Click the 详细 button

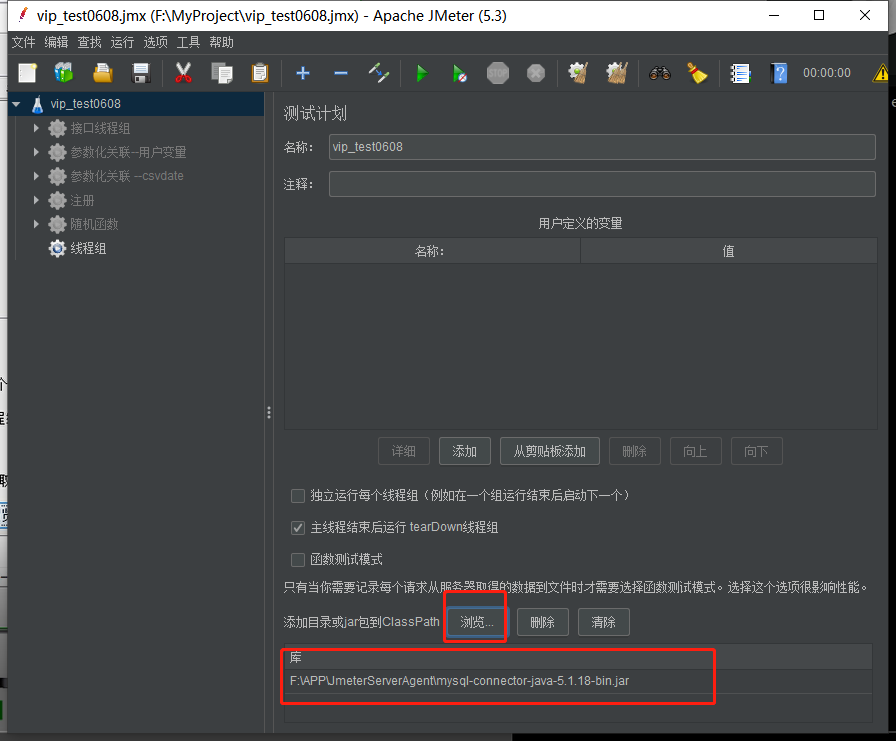(403, 451)
